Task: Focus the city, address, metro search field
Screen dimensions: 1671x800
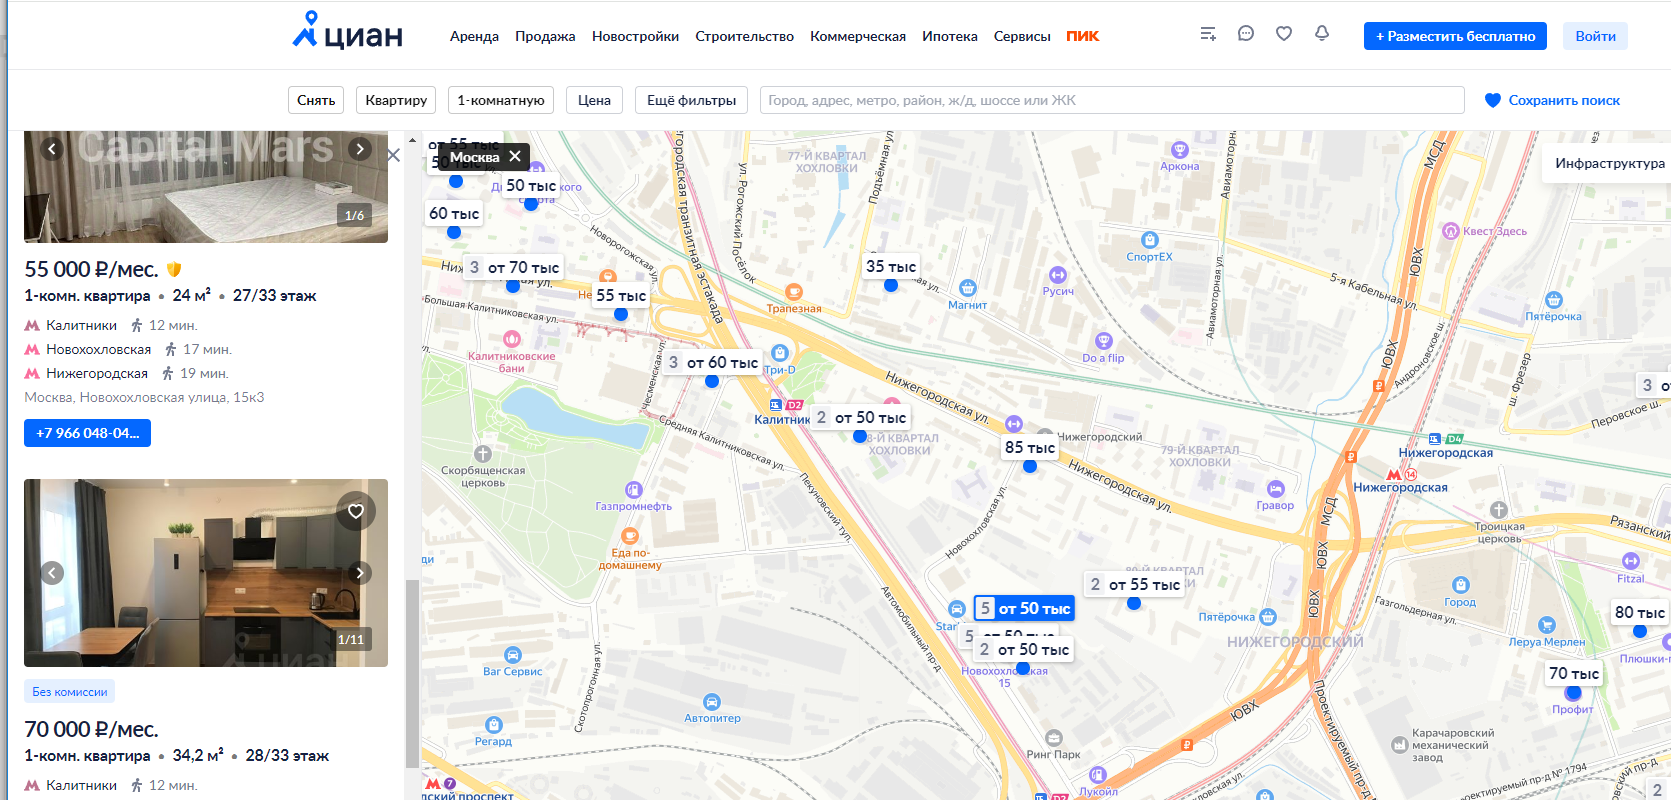Action: click(1112, 100)
